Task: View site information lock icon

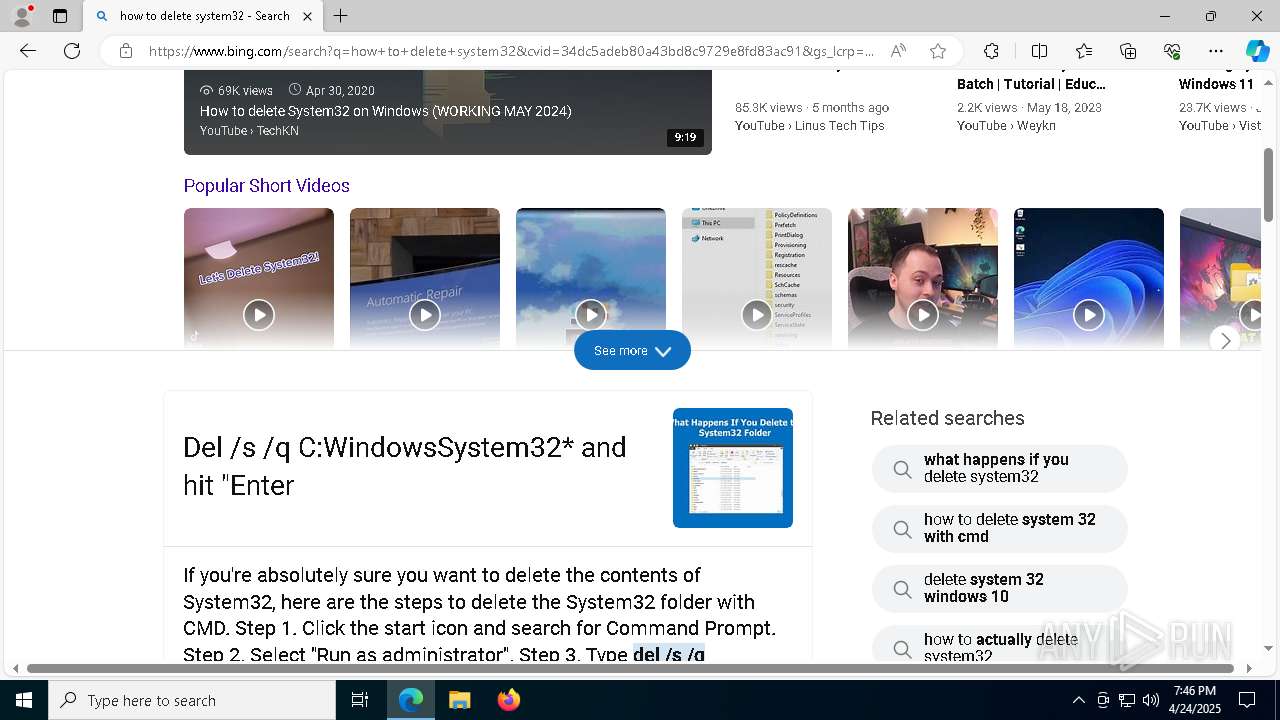Action: coord(126,51)
